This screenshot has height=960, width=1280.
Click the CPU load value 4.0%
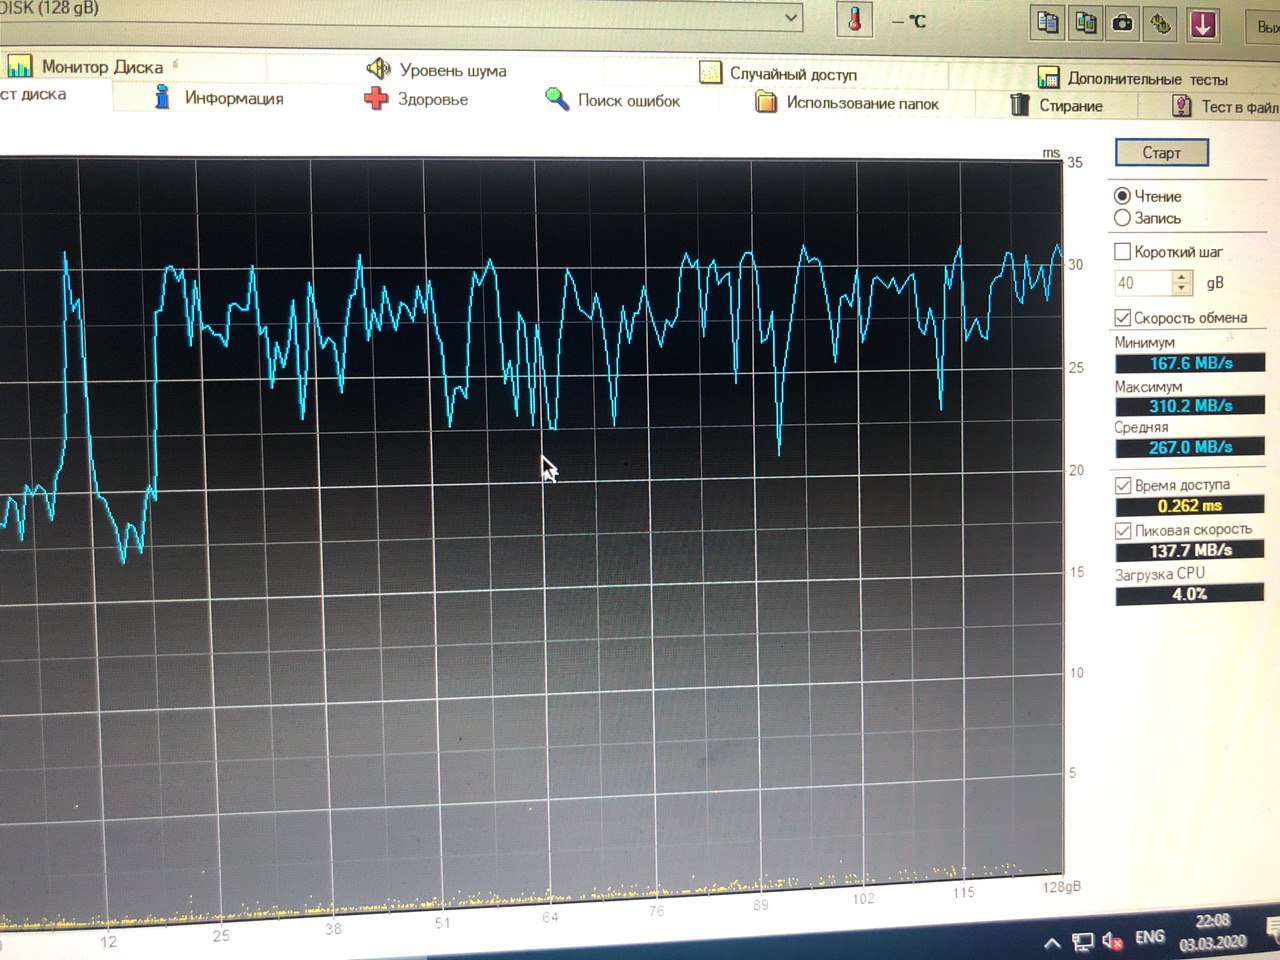(1190, 594)
